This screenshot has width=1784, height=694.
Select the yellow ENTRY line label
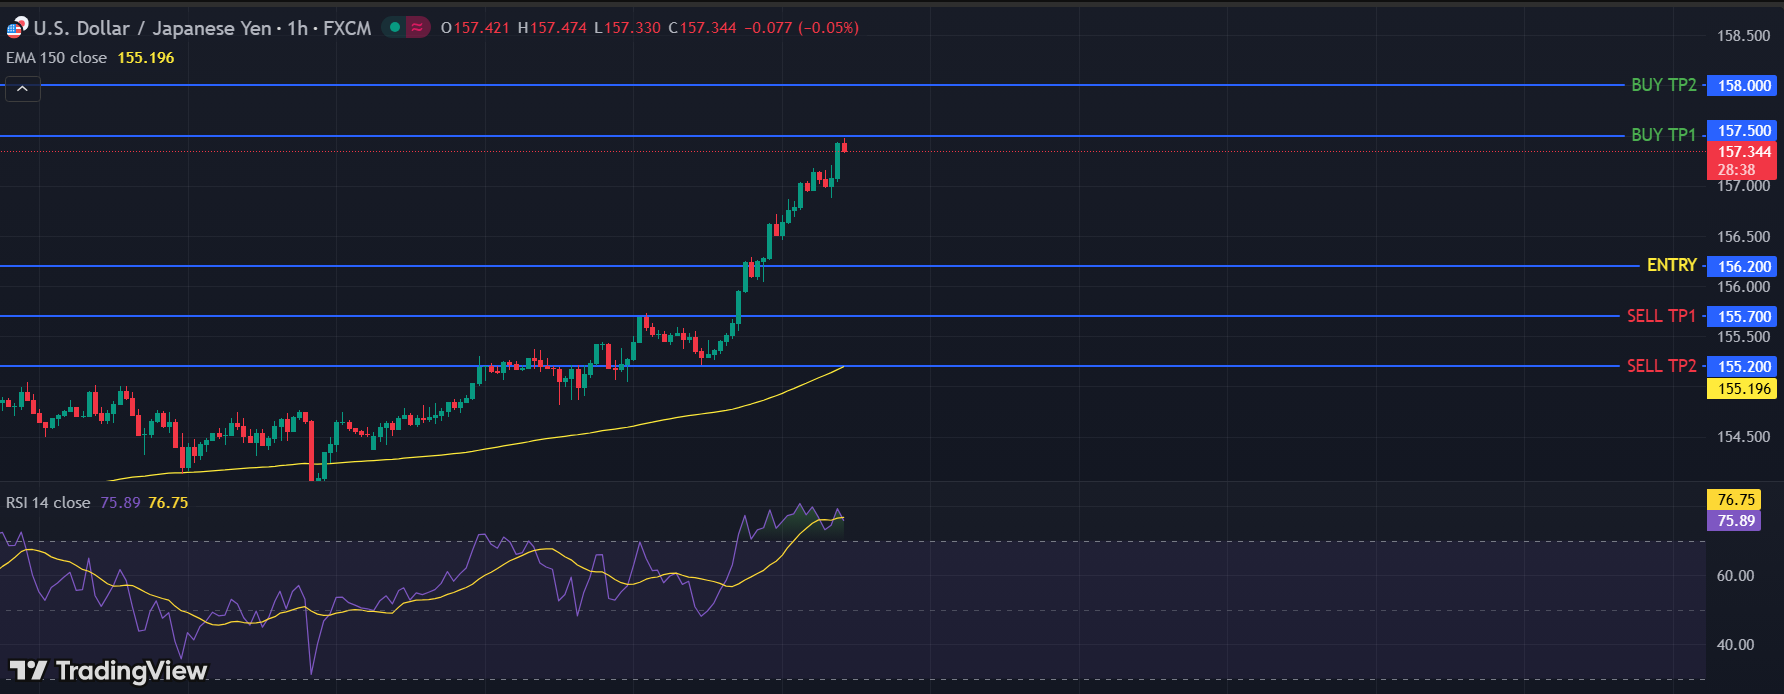(x=1671, y=265)
